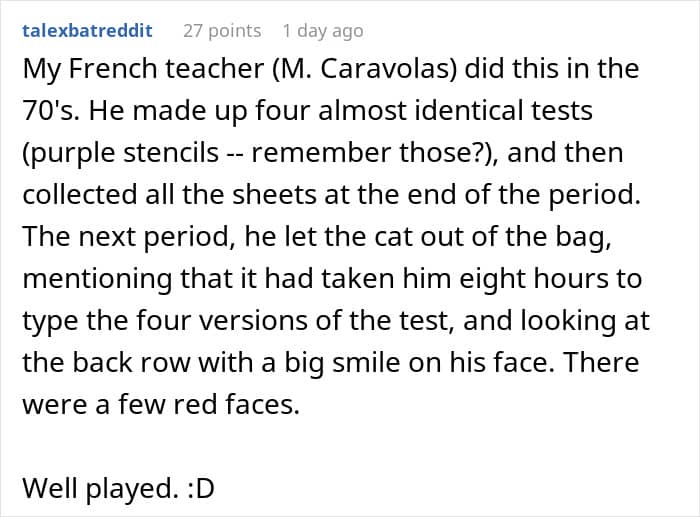Click the words 'My French teacher'
The width and height of the screenshot is (700, 517).
pyautogui.click(x=143, y=69)
